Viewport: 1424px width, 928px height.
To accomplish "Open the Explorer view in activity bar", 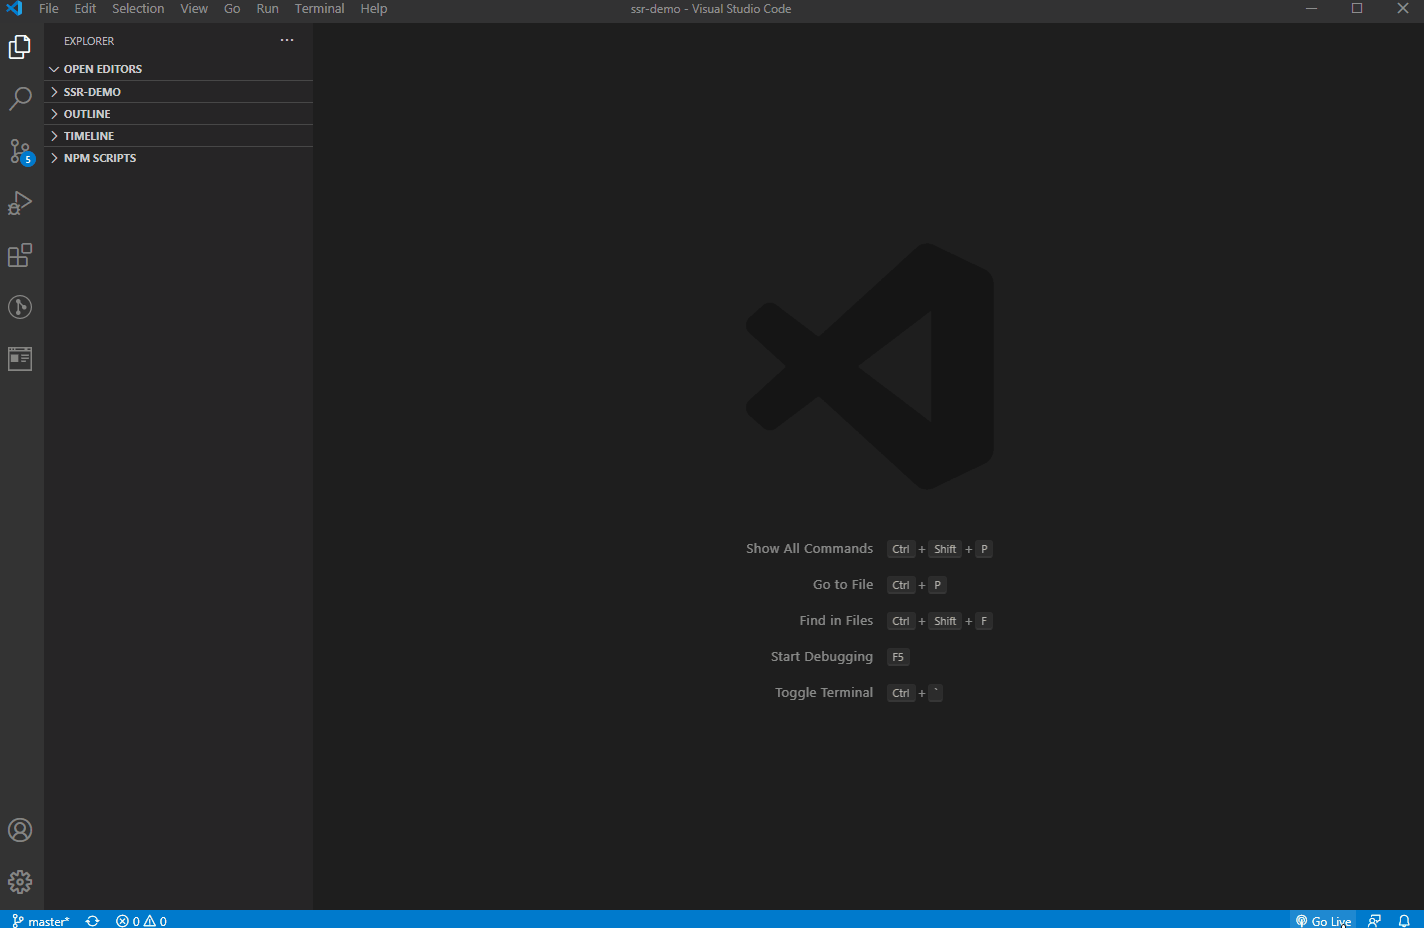I will (20, 47).
